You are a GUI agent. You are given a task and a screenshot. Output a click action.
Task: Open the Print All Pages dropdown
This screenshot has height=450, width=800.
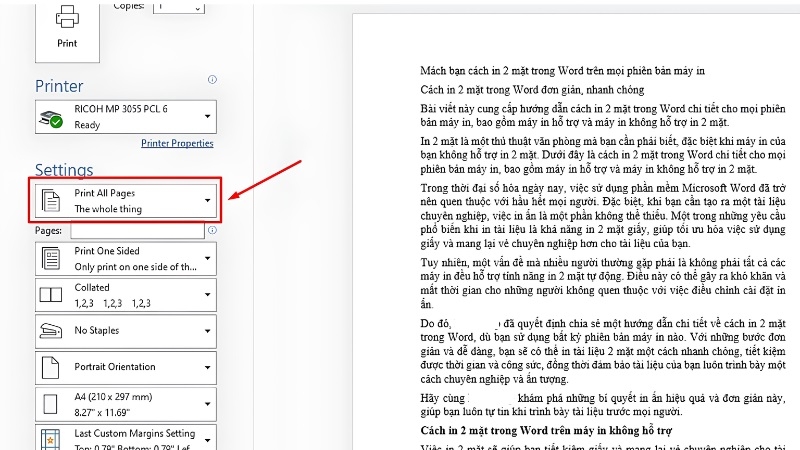(x=126, y=201)
